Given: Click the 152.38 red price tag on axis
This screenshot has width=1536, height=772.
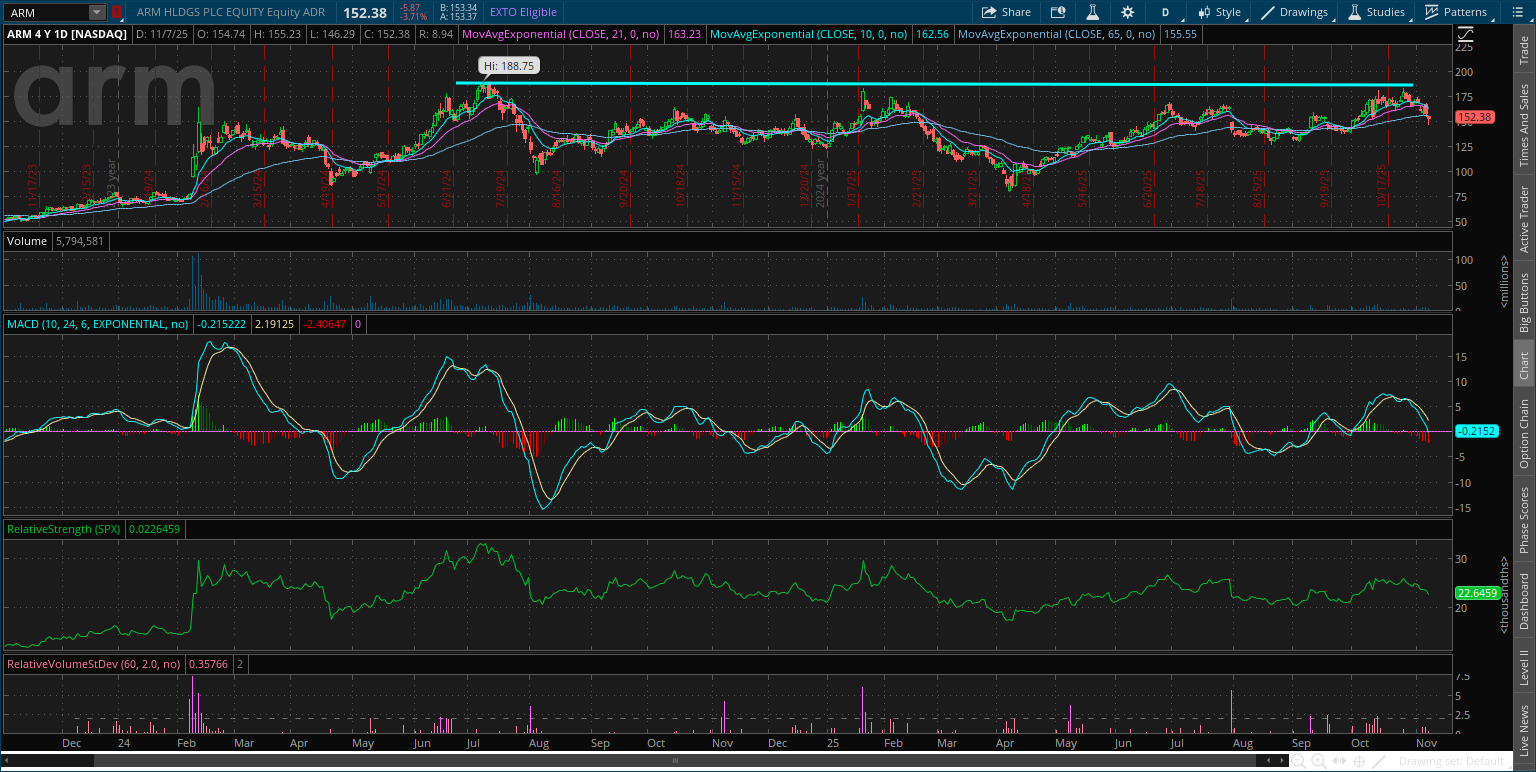Looking at the screenshot, I should 1474,118.
